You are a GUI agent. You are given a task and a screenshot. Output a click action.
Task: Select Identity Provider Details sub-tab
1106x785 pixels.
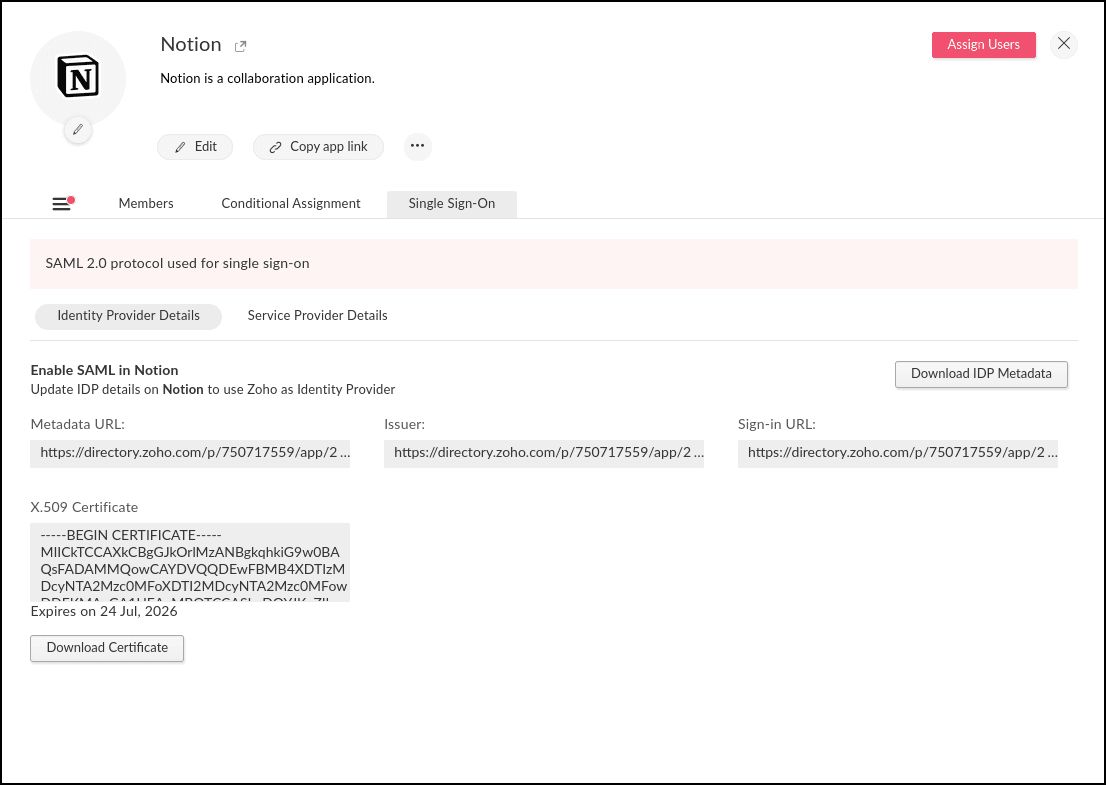[128, 316]
